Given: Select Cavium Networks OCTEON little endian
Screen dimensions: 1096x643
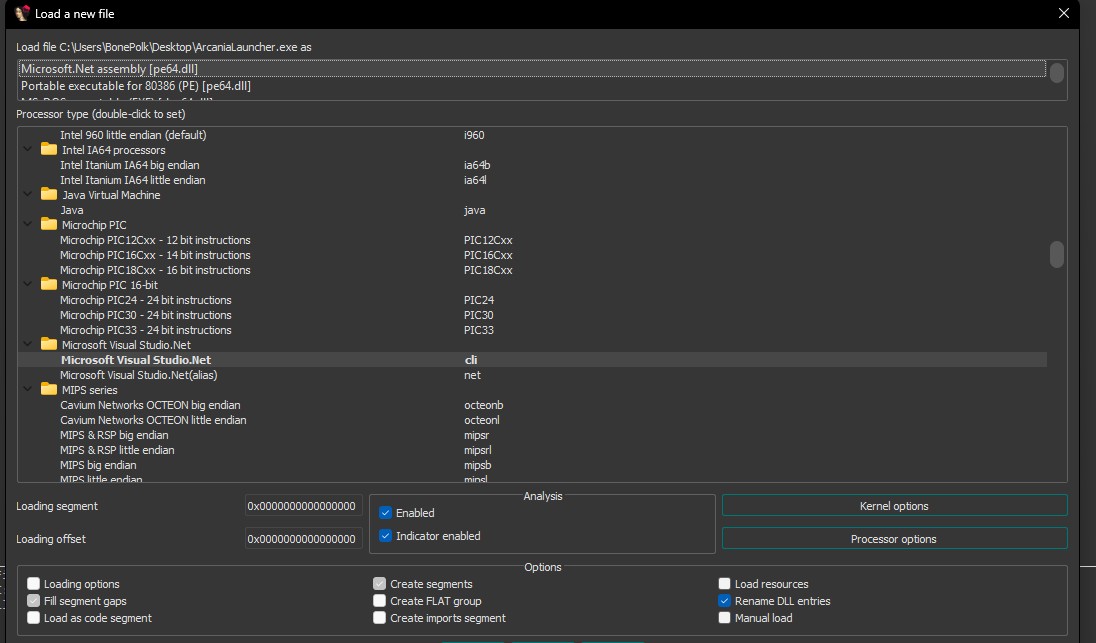Looking at the screenshot, I should [x=532, y=420].
